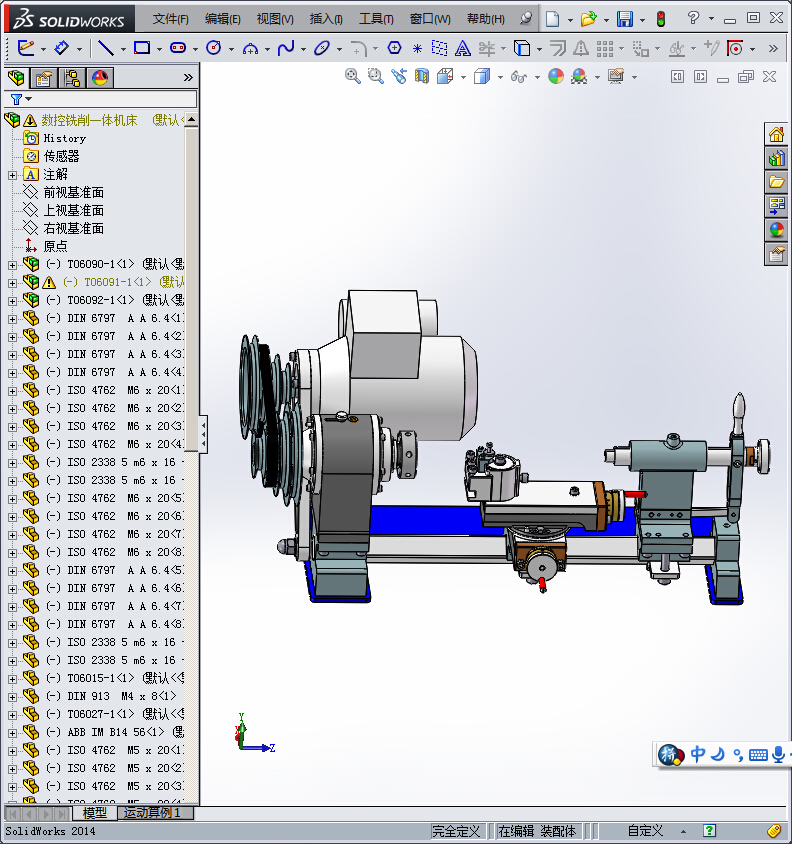Click the Mirror Entities icon
This screenshot has width=792, height=844.
pos(580,48)
